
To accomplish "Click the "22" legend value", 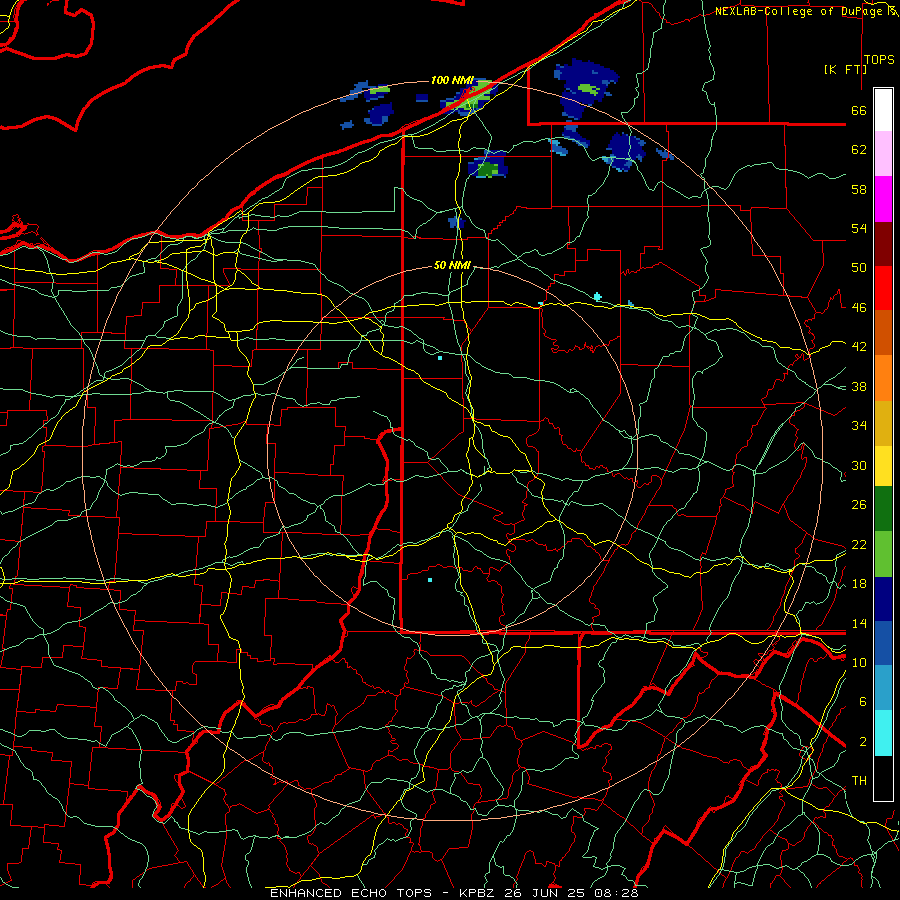I will tap(859, 545).
